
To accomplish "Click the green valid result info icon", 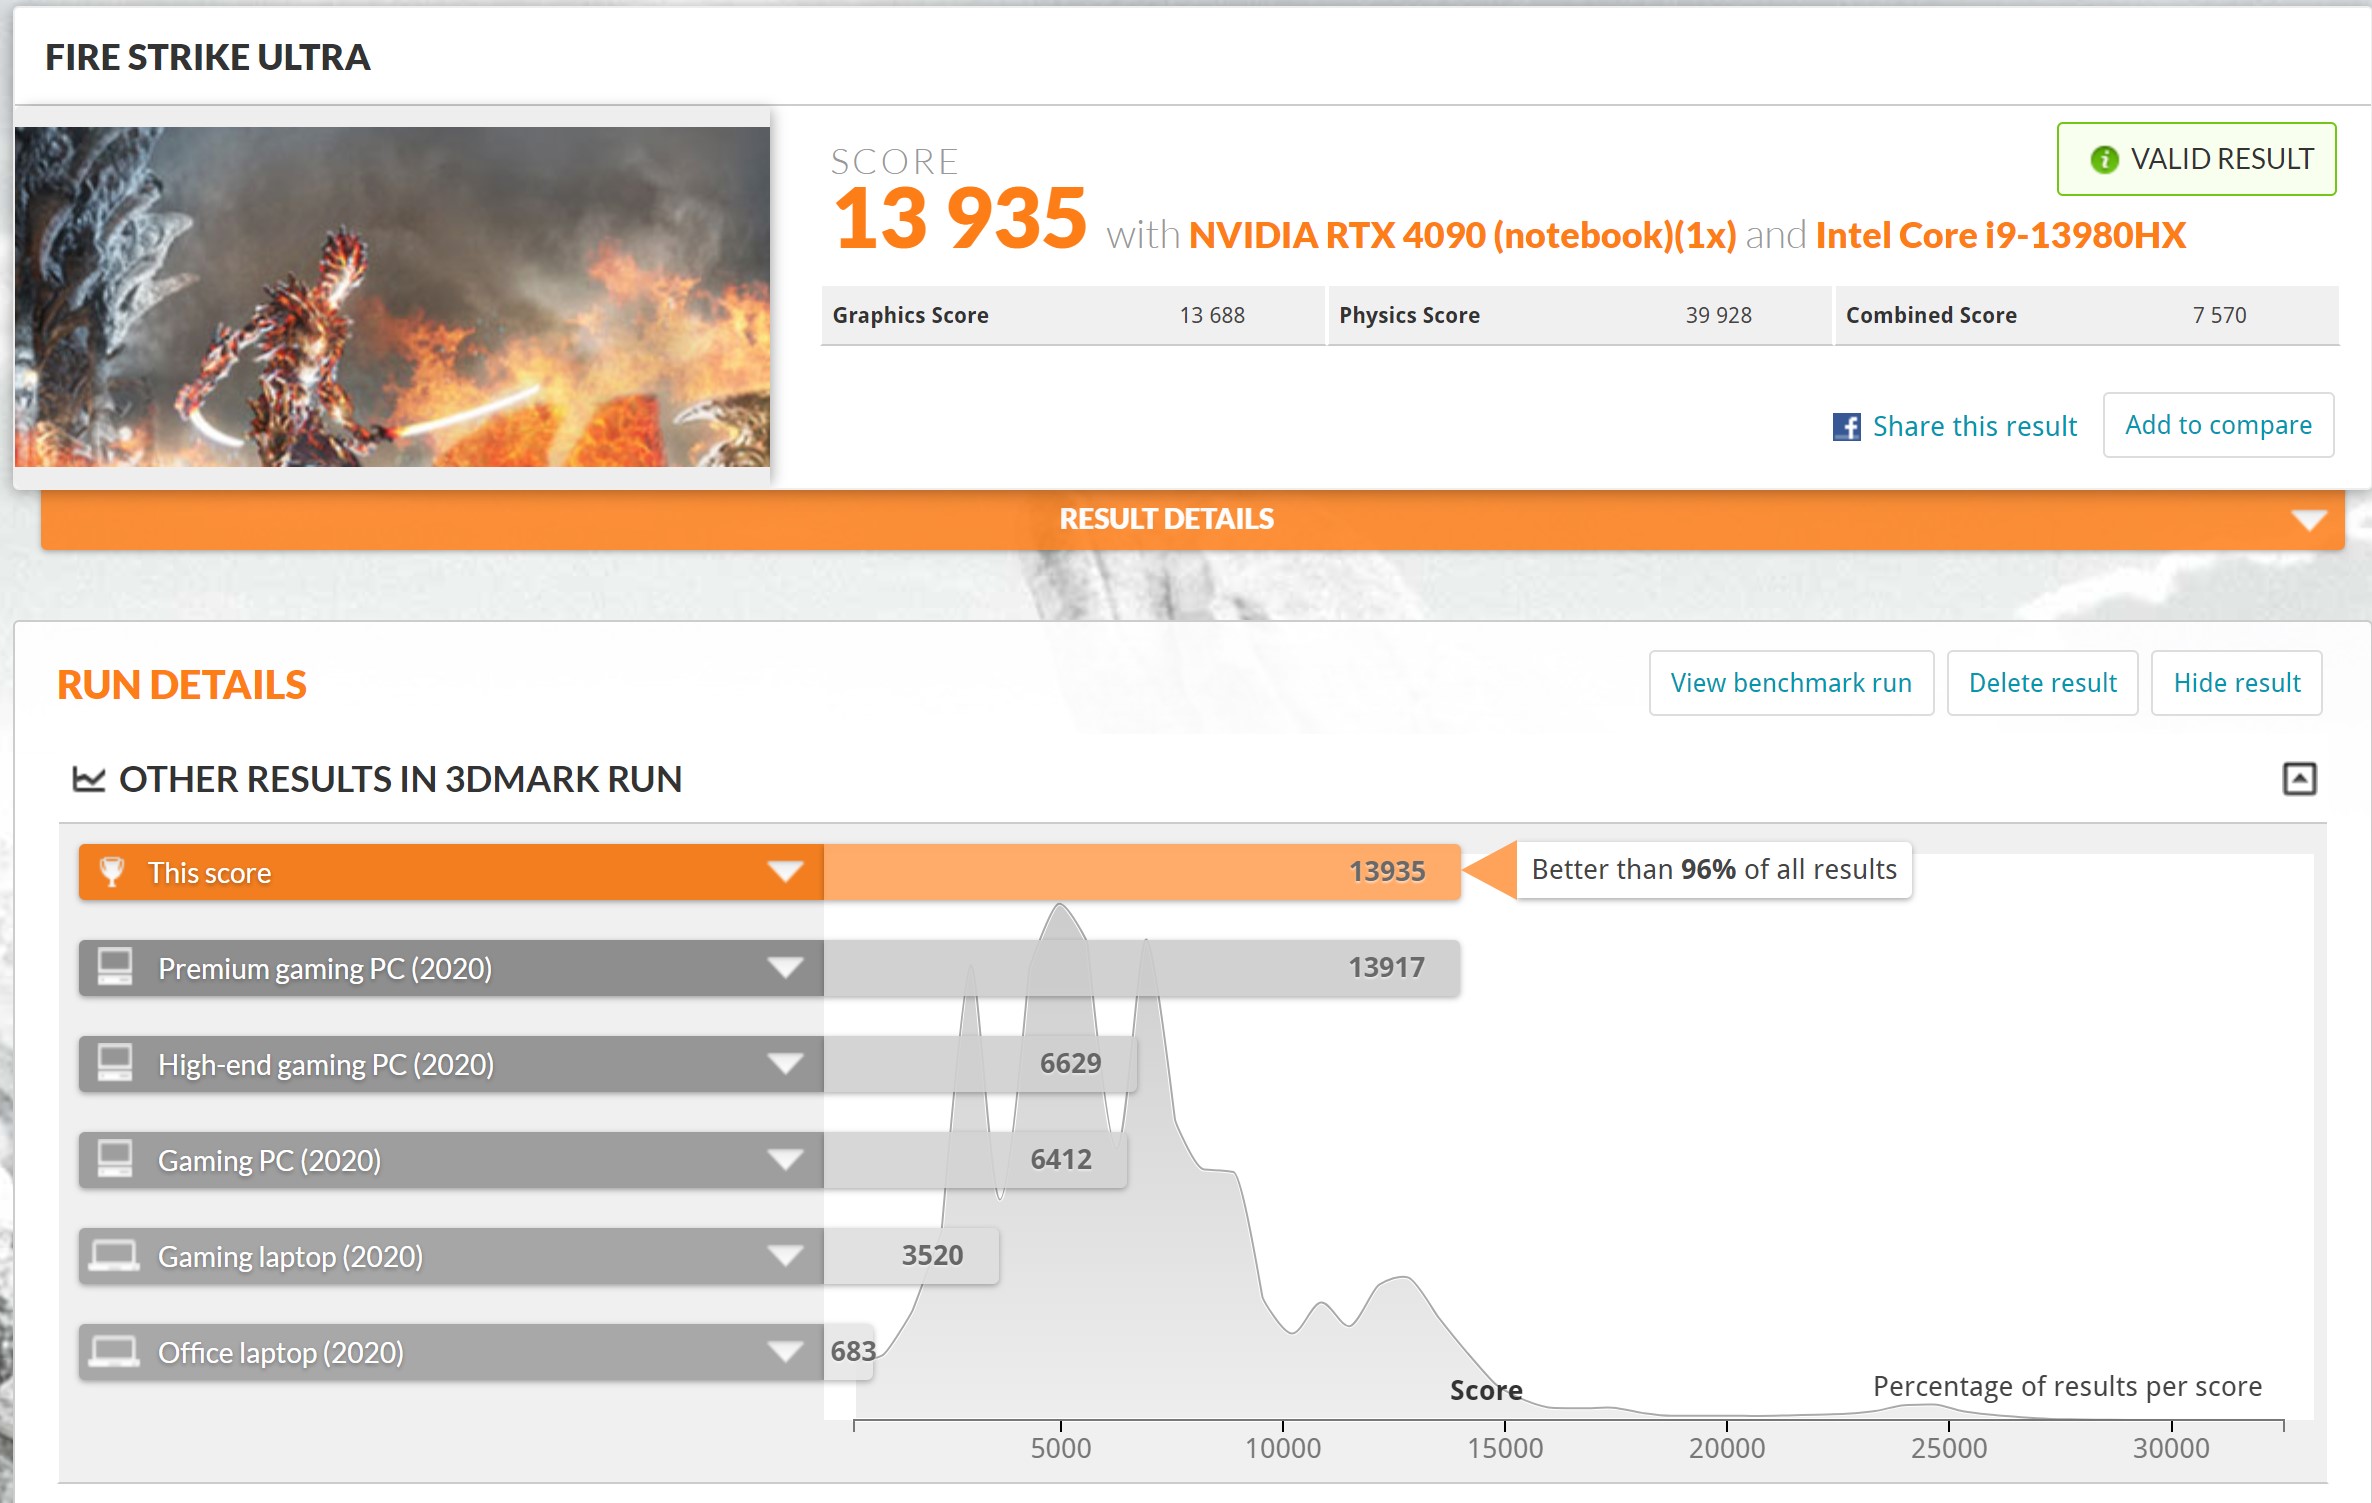I will point(2104,160).
